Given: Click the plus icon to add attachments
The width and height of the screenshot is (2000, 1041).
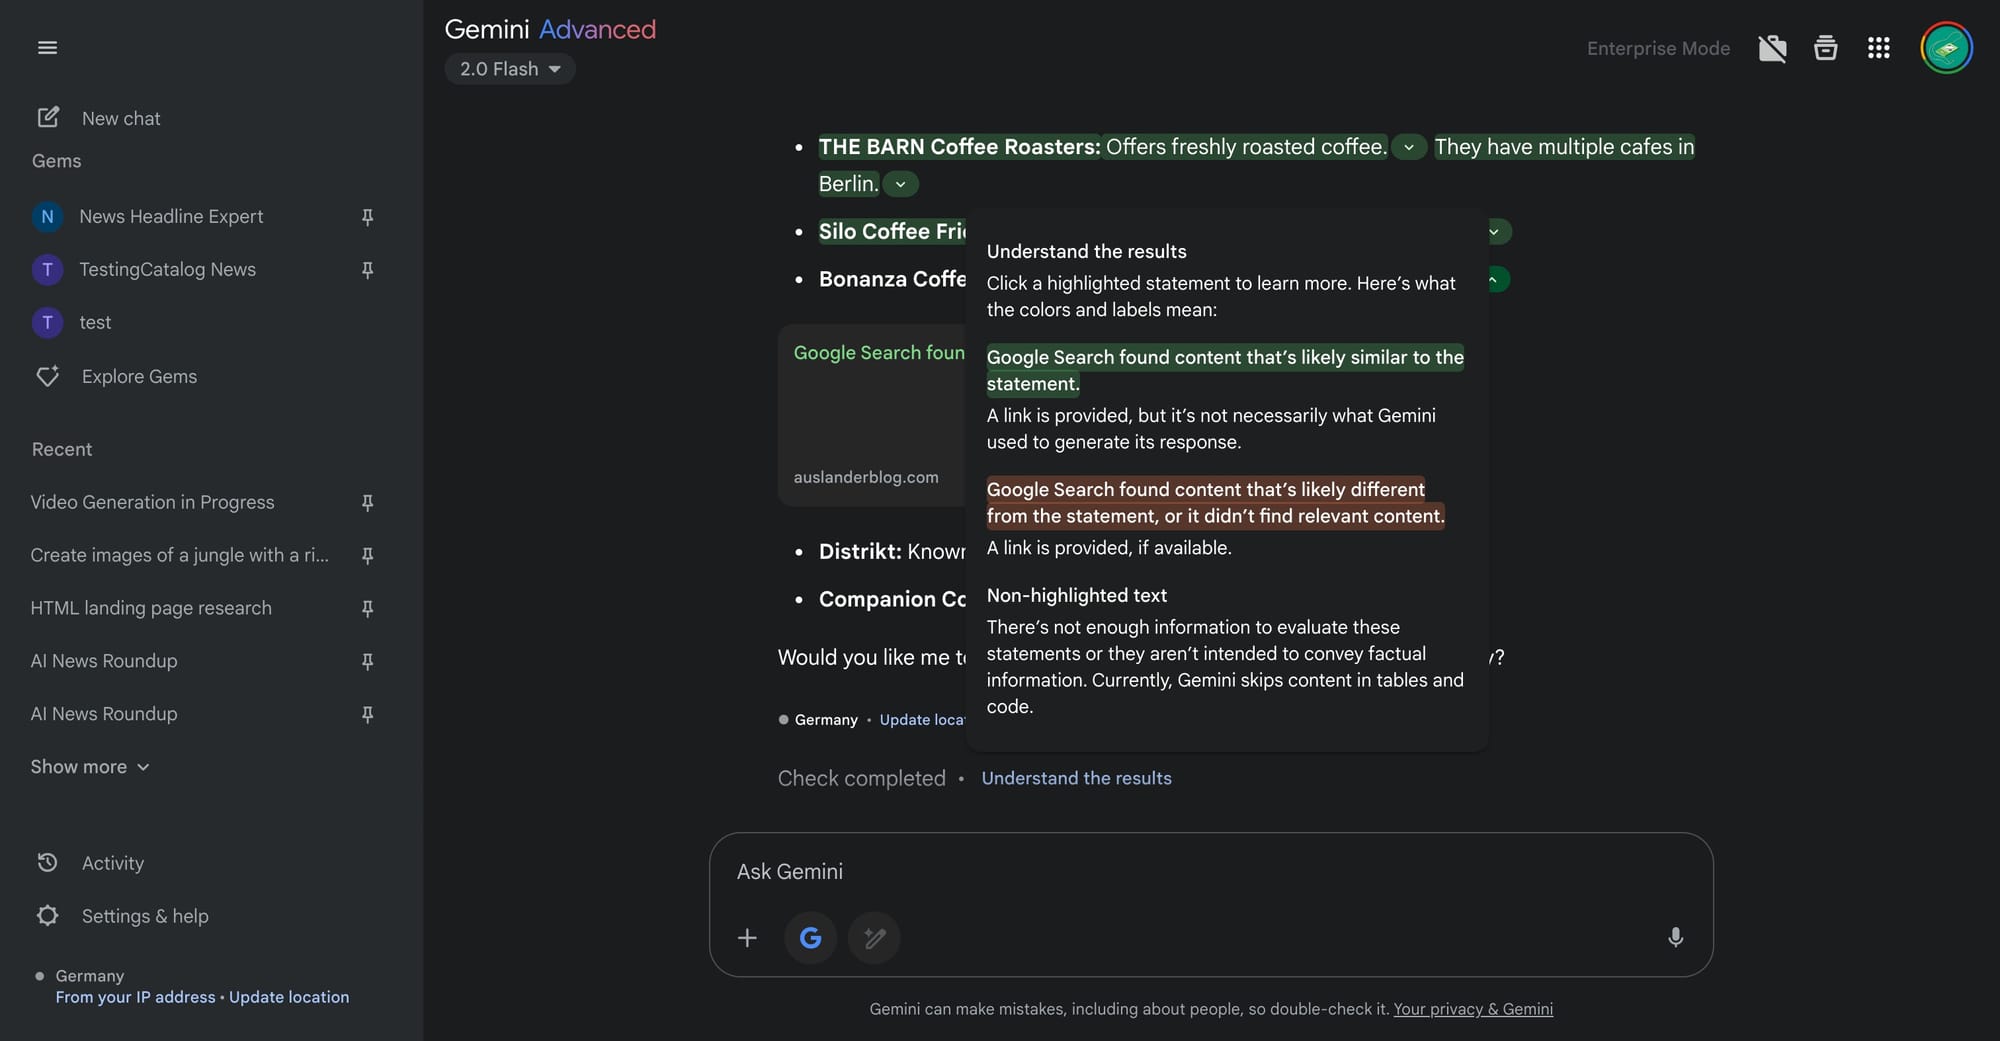Looking at the screenshot, I should (x=747, y=938).
